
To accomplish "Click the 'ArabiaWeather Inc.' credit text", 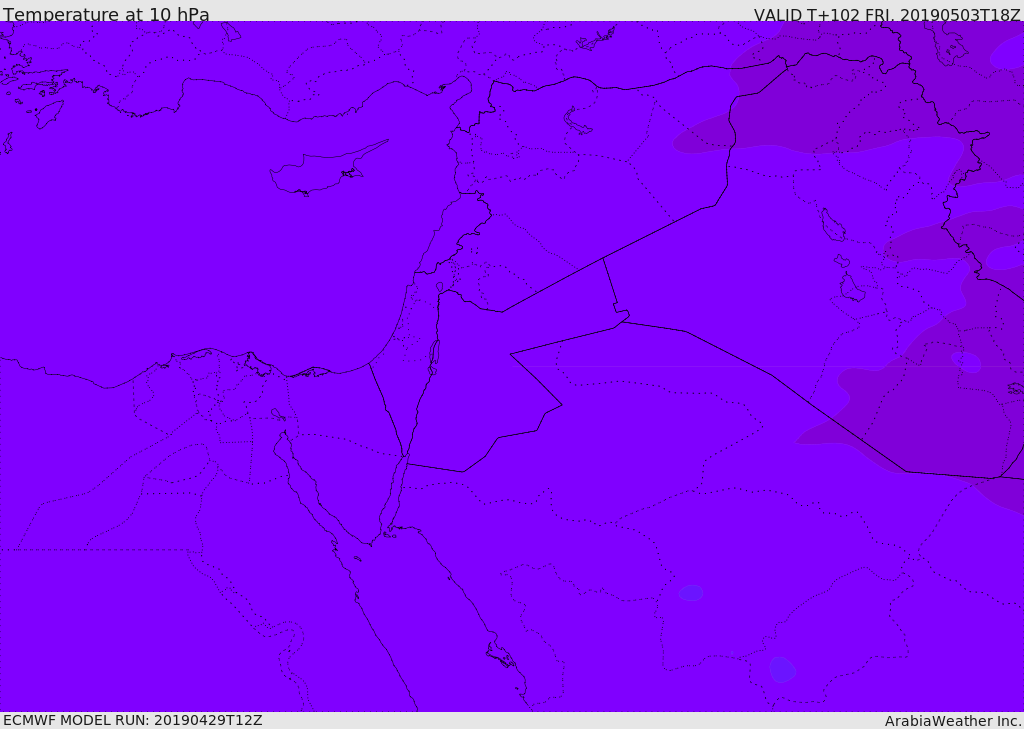I will coord(953,721).
